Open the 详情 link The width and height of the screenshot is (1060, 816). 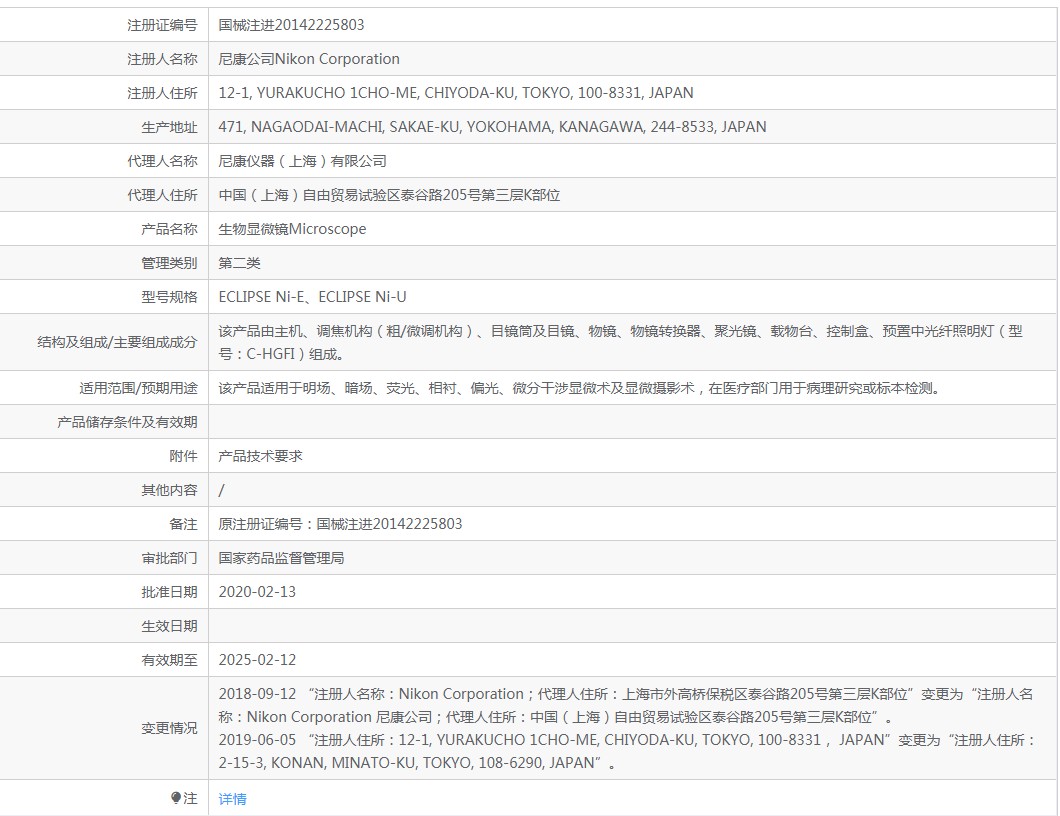click(x=233, y=799)
